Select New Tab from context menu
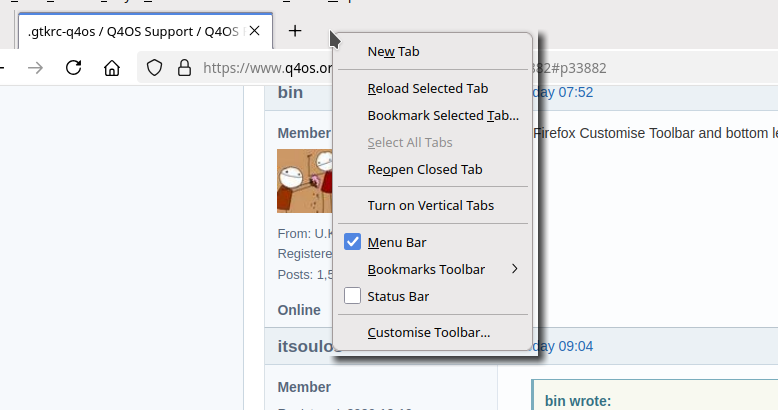This screenshot has height=410, width=778. (394, 51)
